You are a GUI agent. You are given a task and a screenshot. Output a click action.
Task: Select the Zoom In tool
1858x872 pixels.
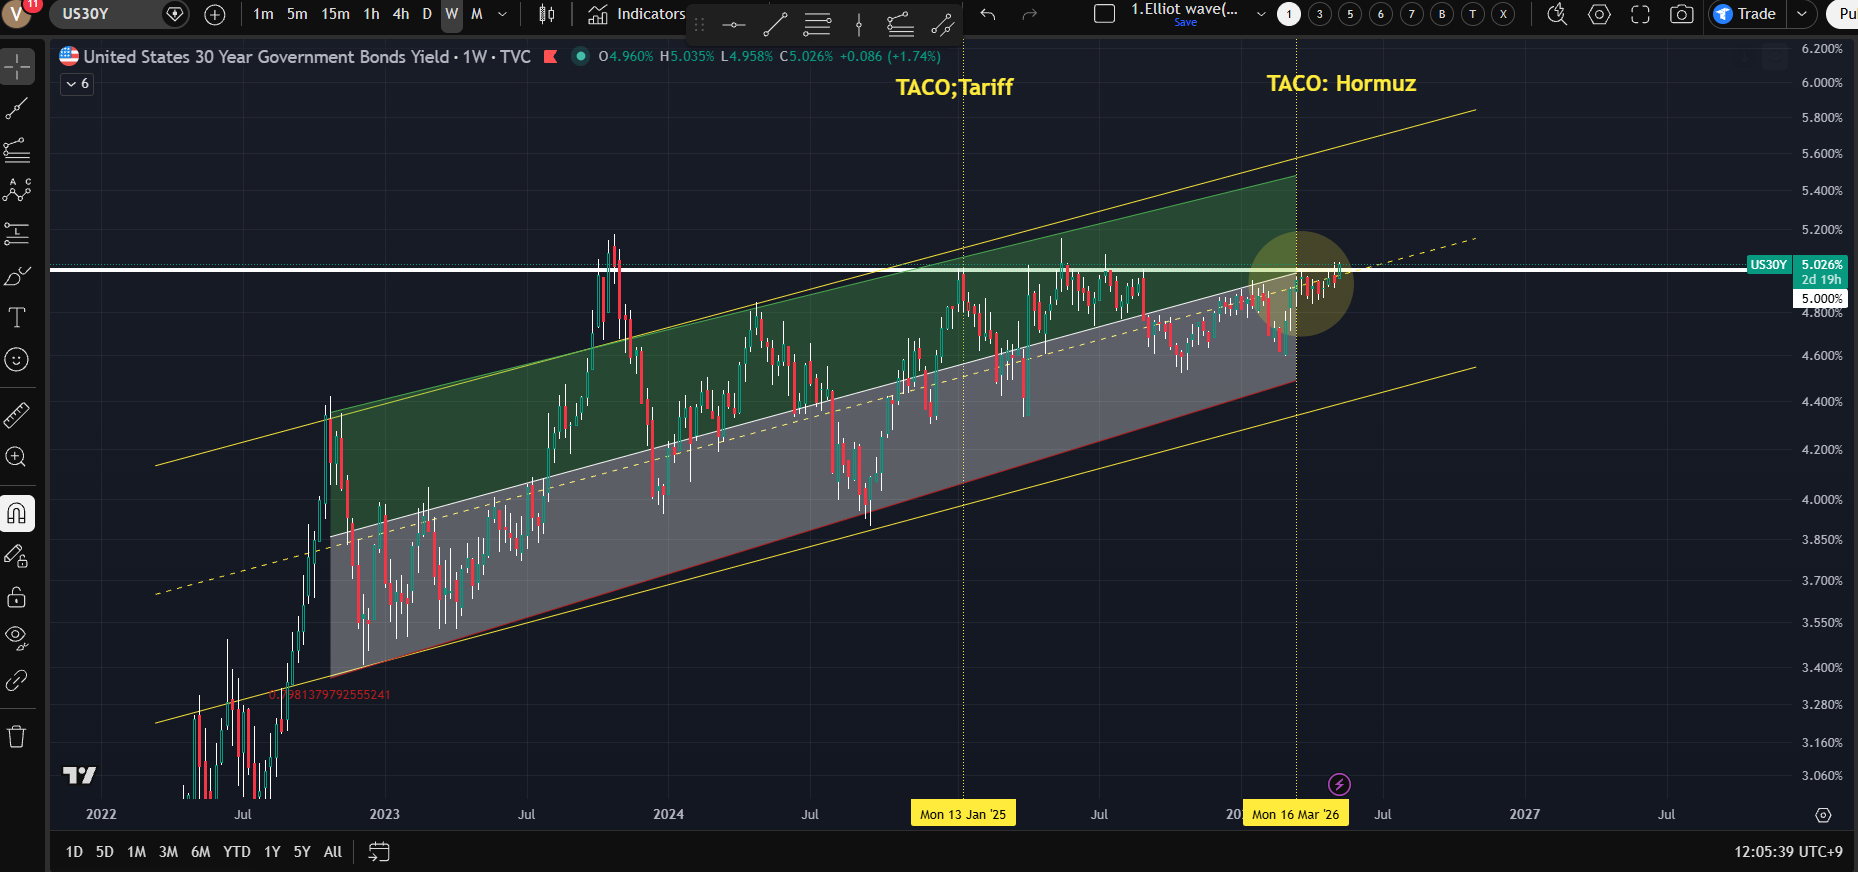click(17, 457)
